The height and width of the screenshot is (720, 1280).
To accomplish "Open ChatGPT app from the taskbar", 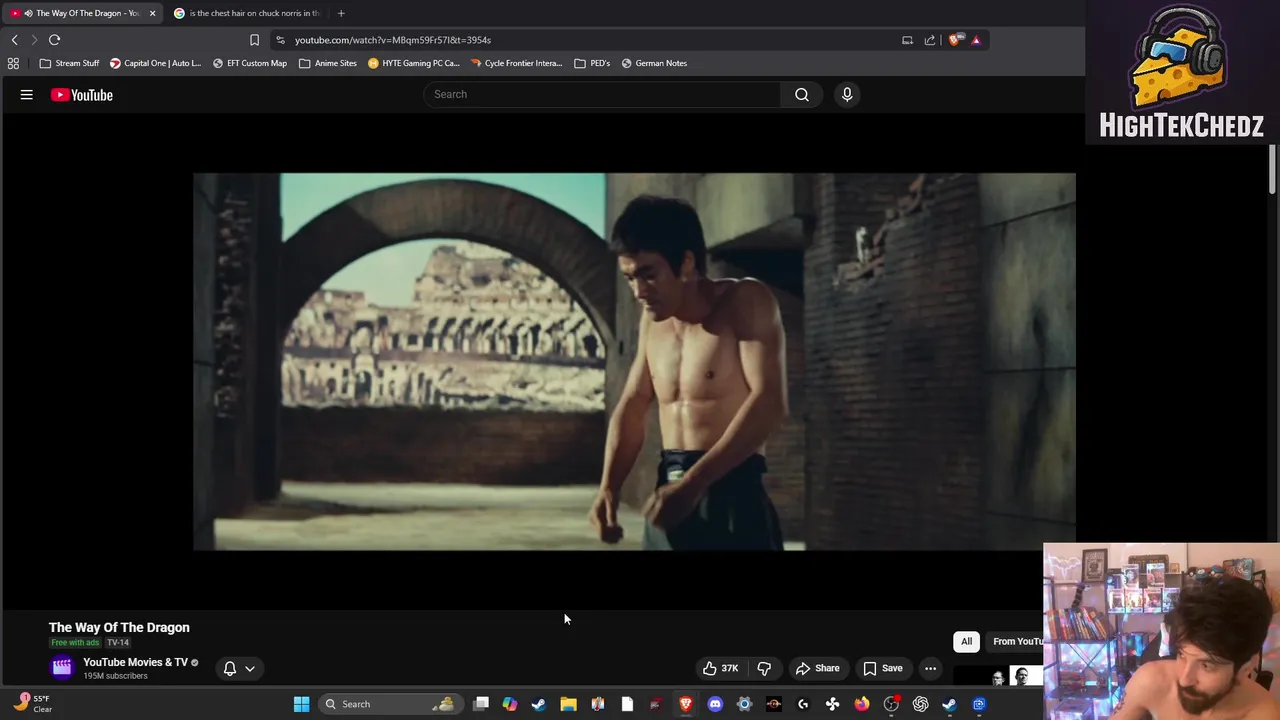I will point(920,704).
